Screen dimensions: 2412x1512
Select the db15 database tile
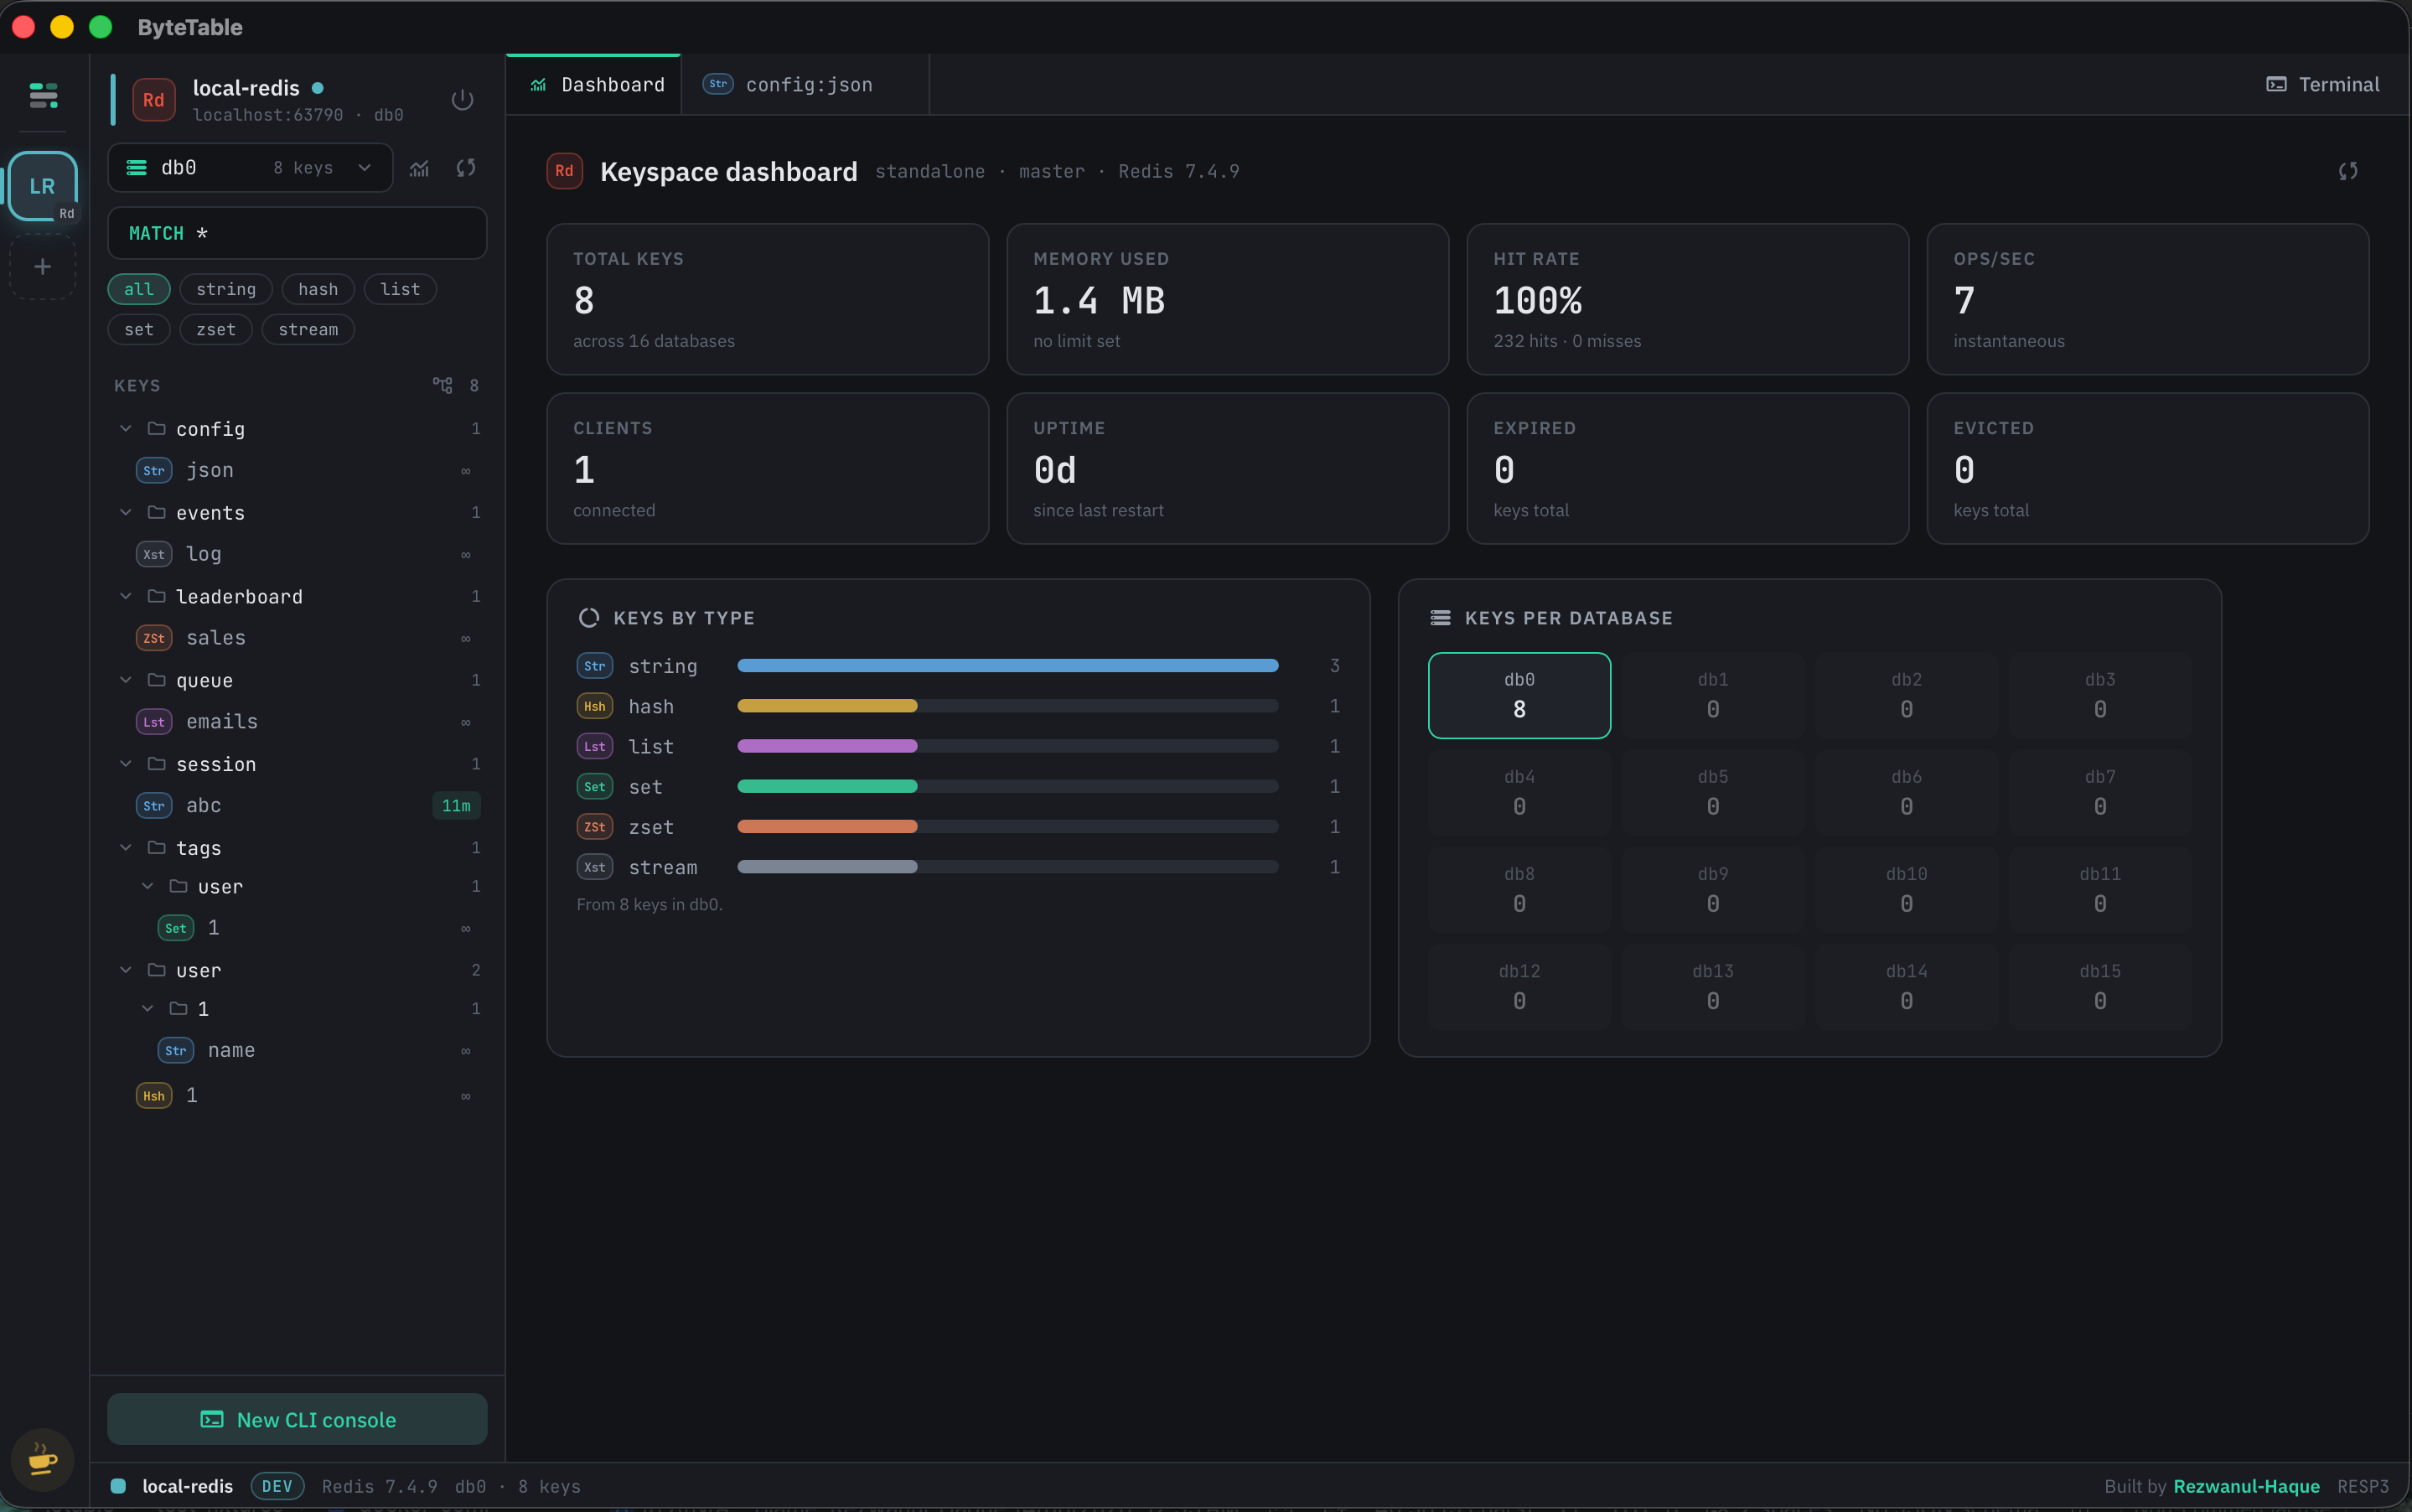tap(2100, 987)
